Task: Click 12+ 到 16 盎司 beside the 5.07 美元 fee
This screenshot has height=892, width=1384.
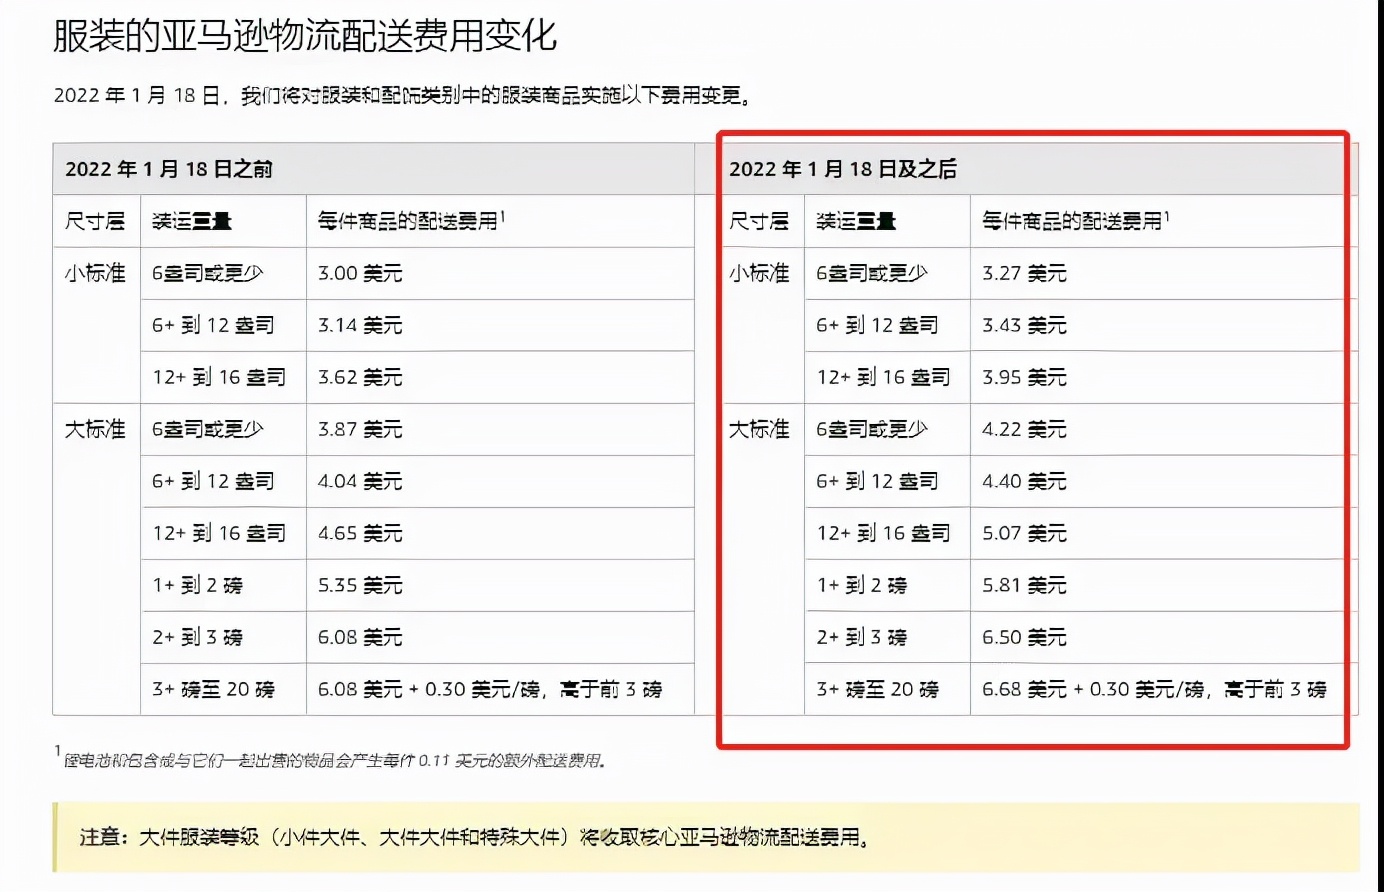Action: [883, 533]
